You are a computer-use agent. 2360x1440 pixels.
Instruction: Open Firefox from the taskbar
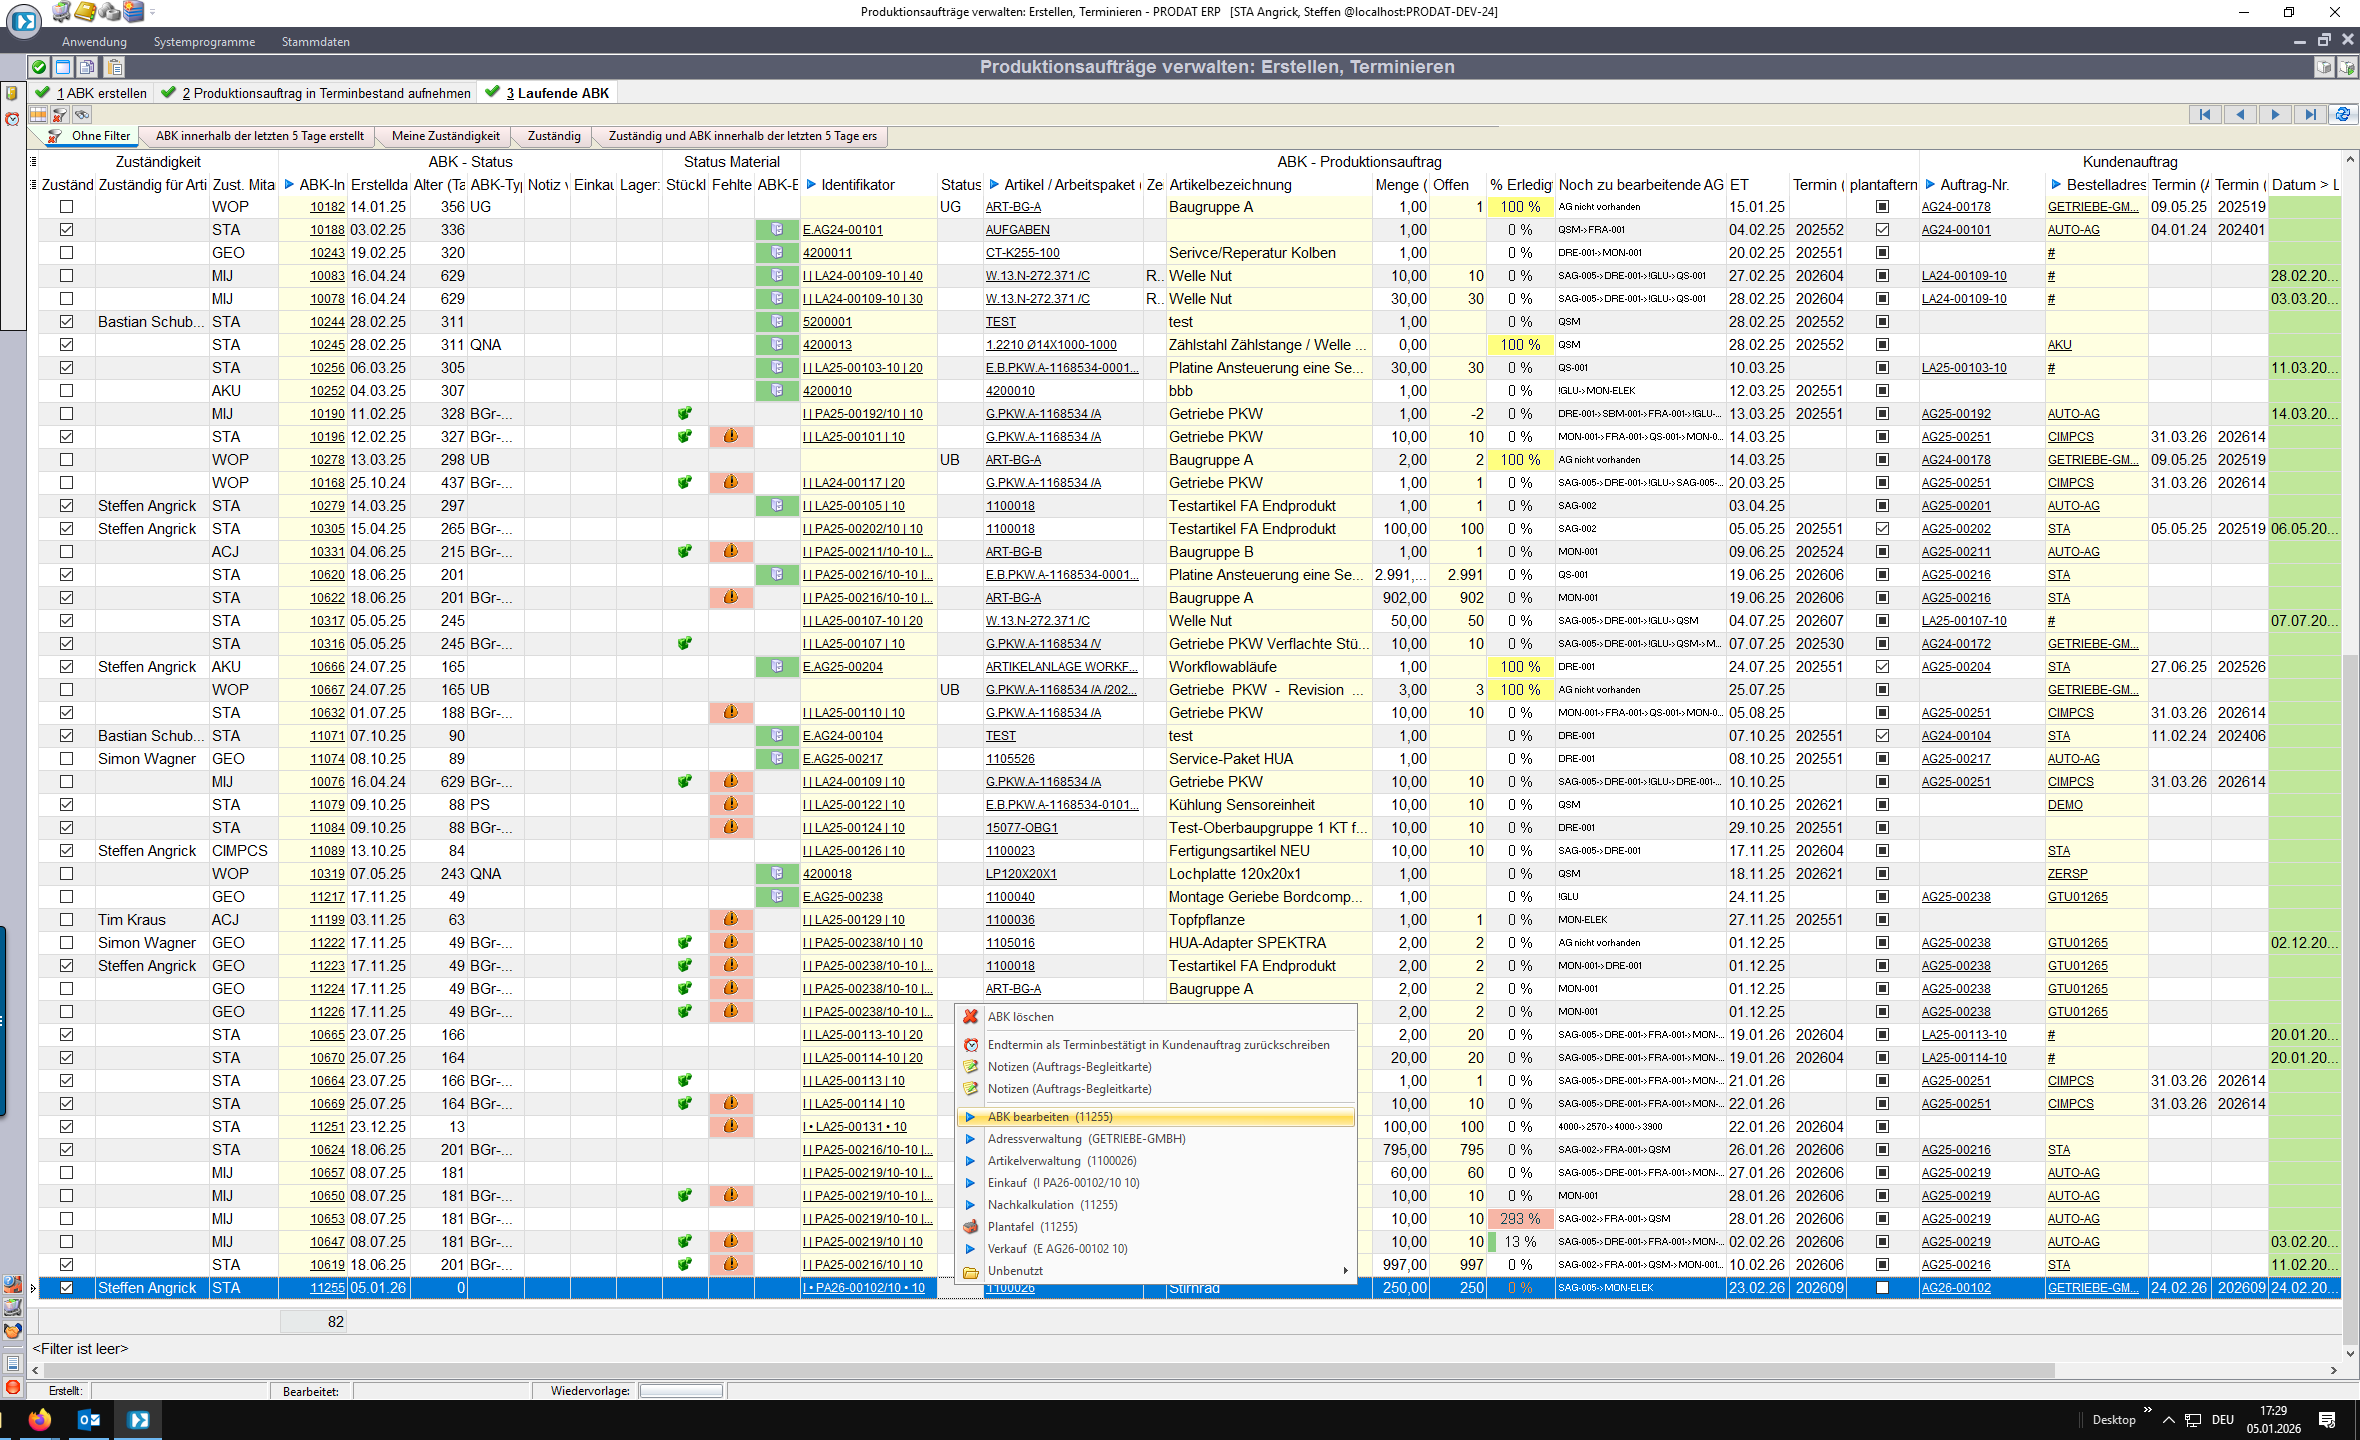point(39,1419)
